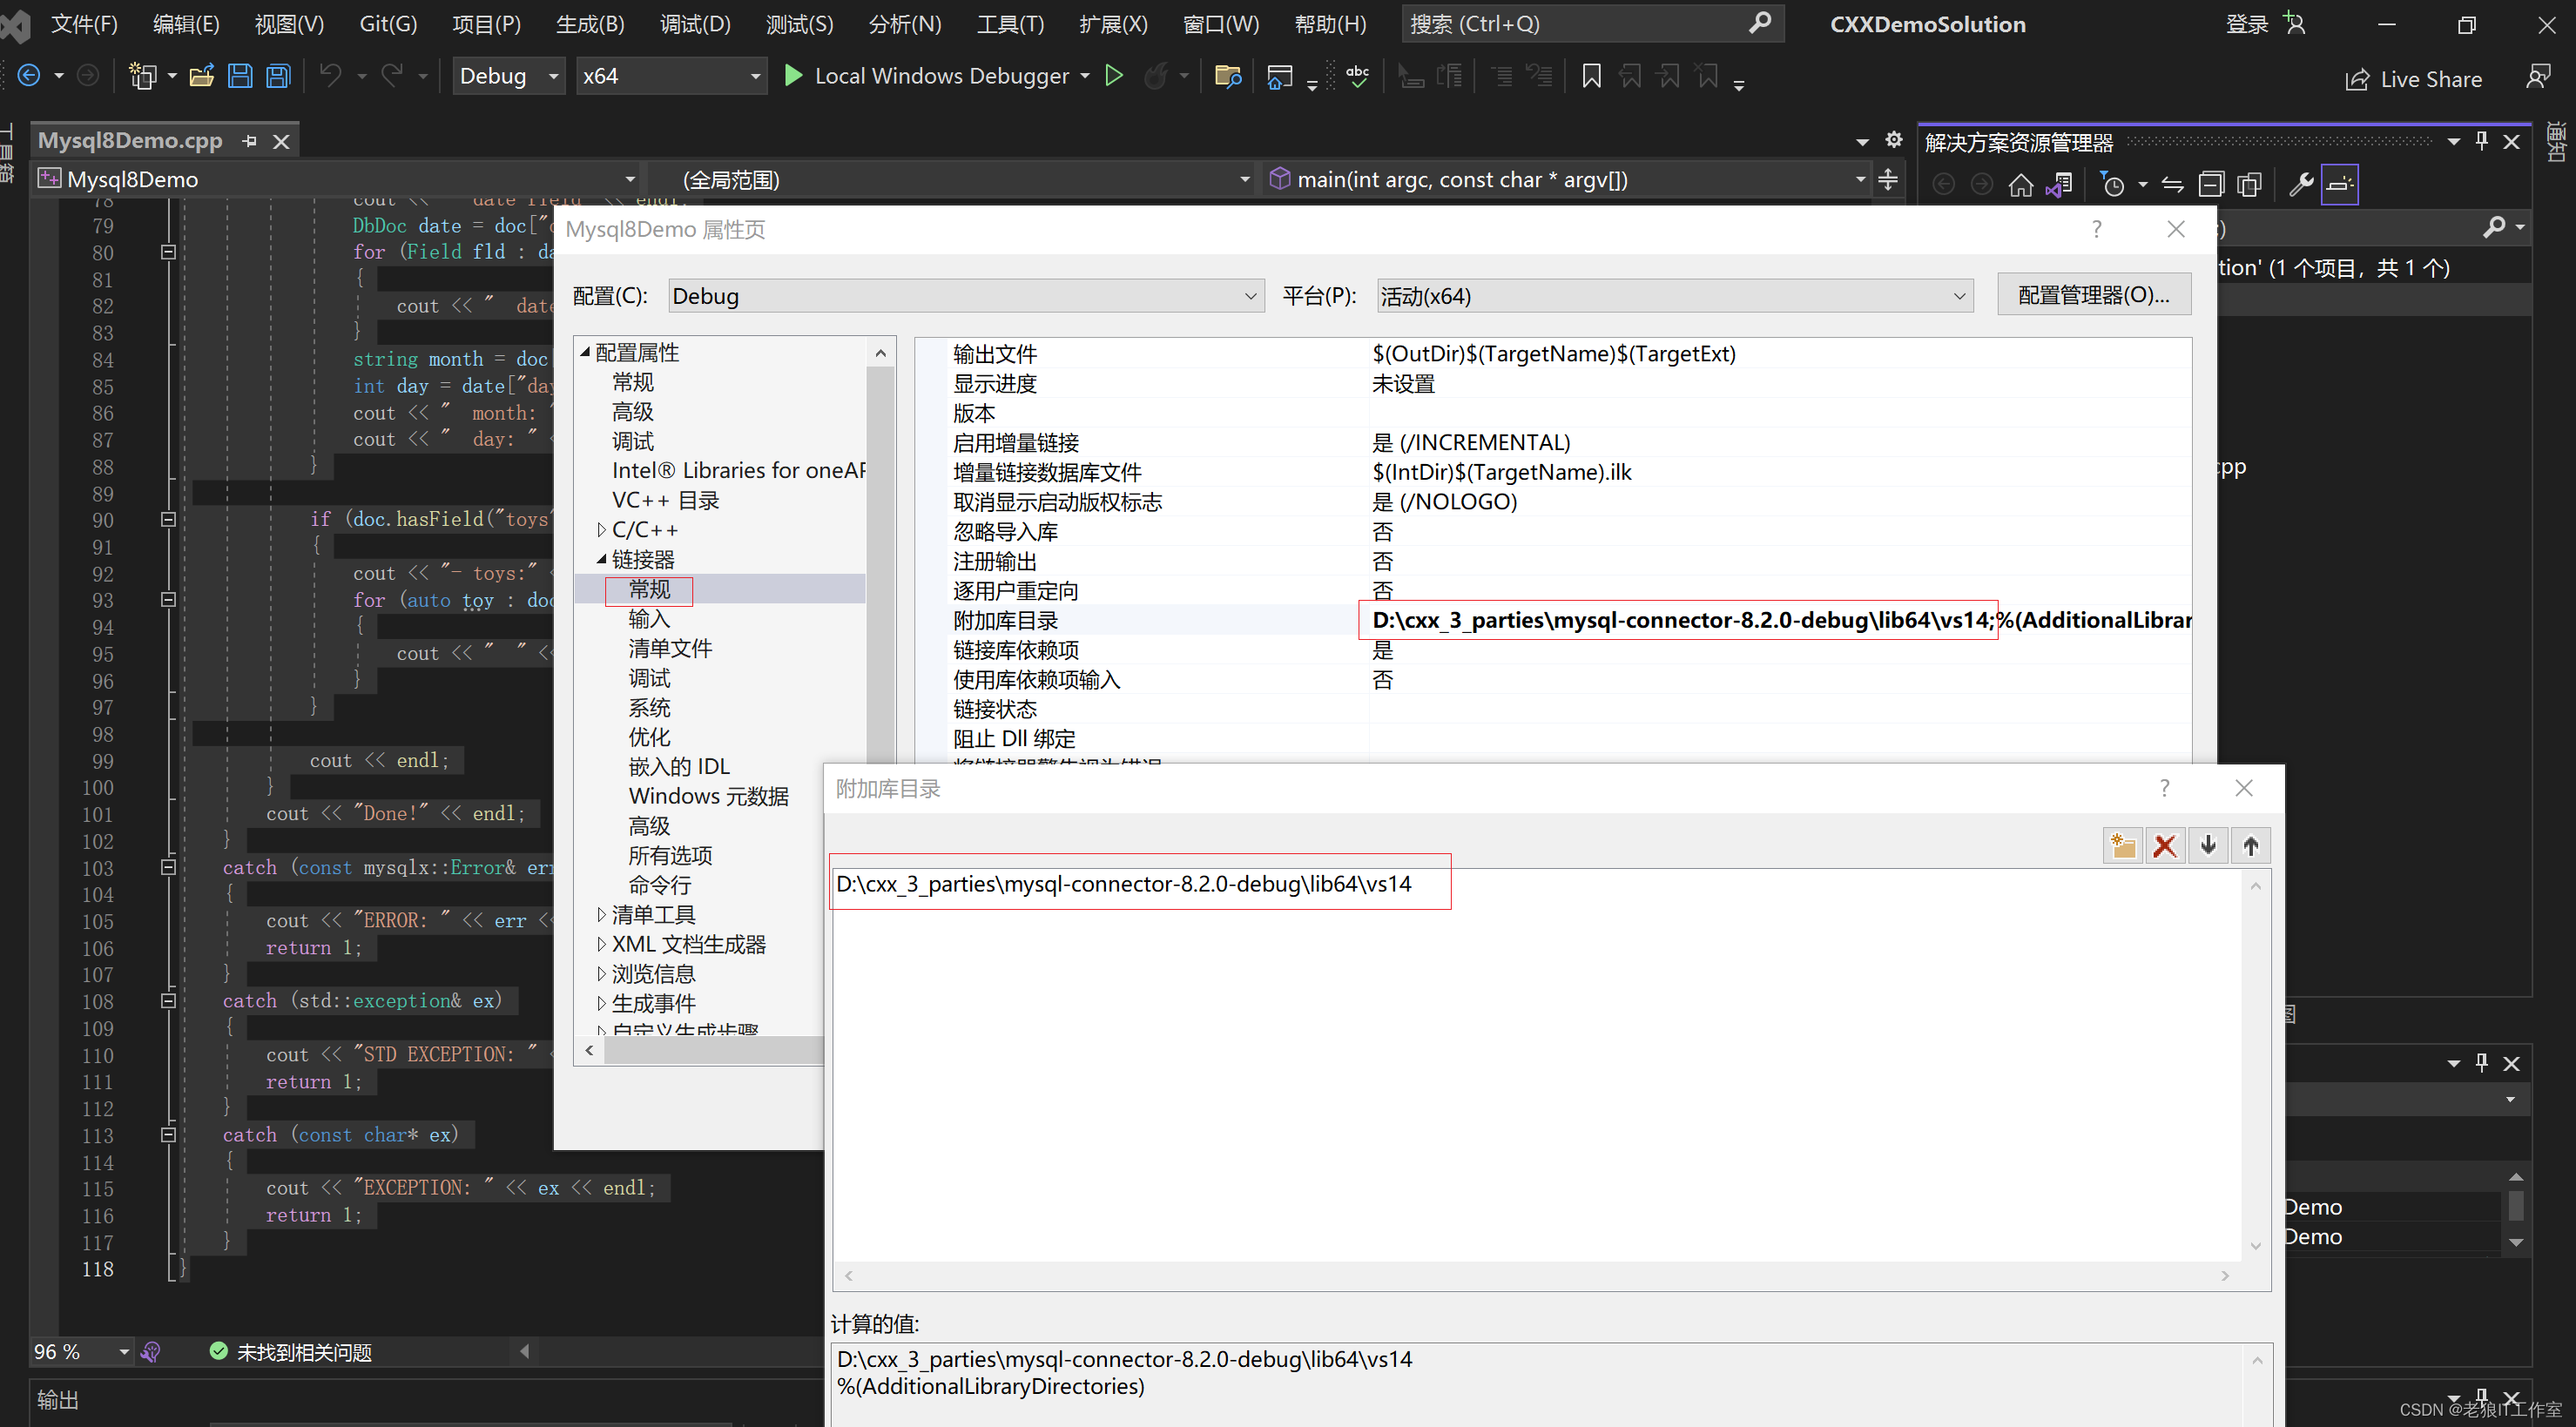Pin the Mysql8Demo.cpp tab
The image size is (2576, 1427).
(x=250, y=141)
